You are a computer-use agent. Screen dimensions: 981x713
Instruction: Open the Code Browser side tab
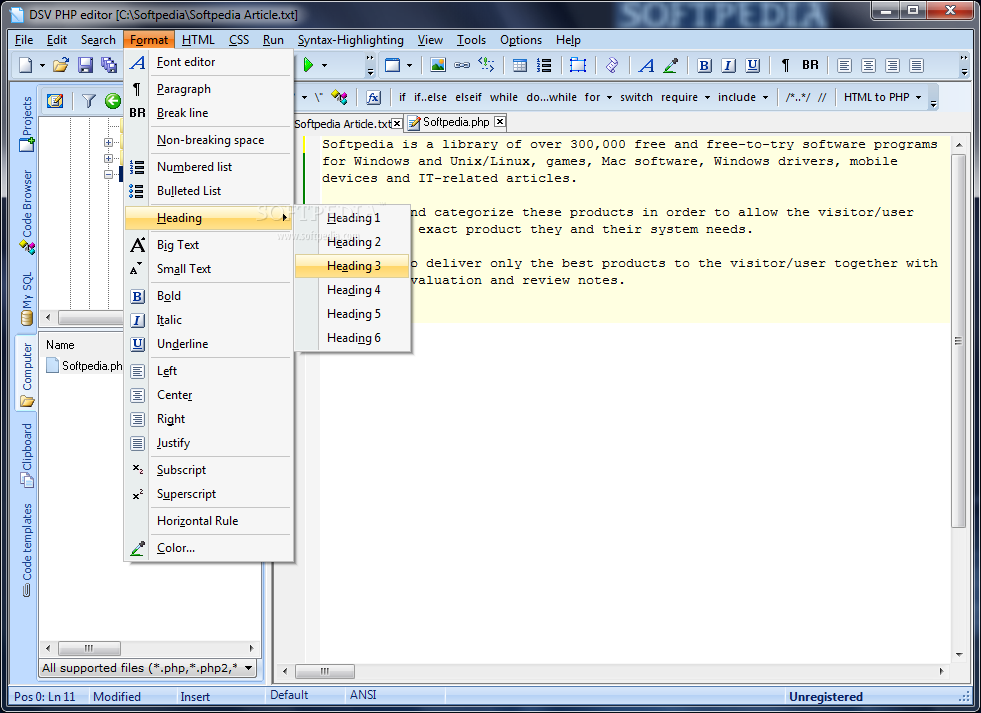click(27, 211)
